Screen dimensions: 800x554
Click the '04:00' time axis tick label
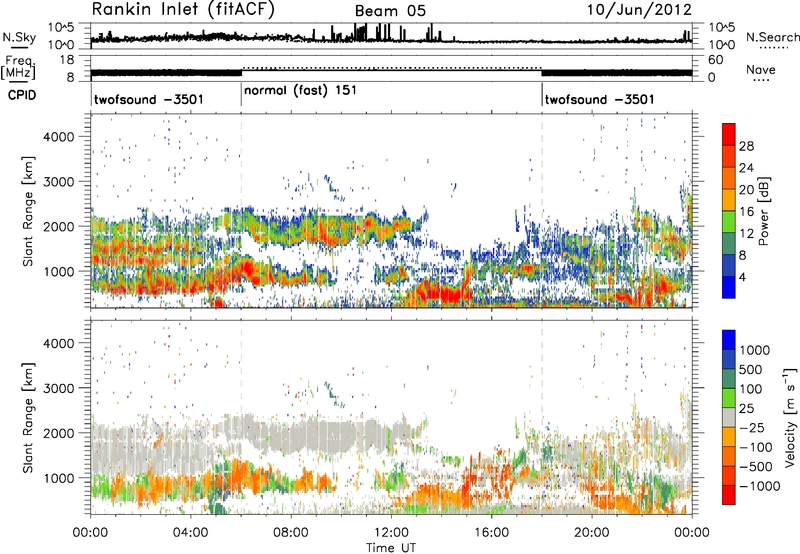(x=190, y=533)
